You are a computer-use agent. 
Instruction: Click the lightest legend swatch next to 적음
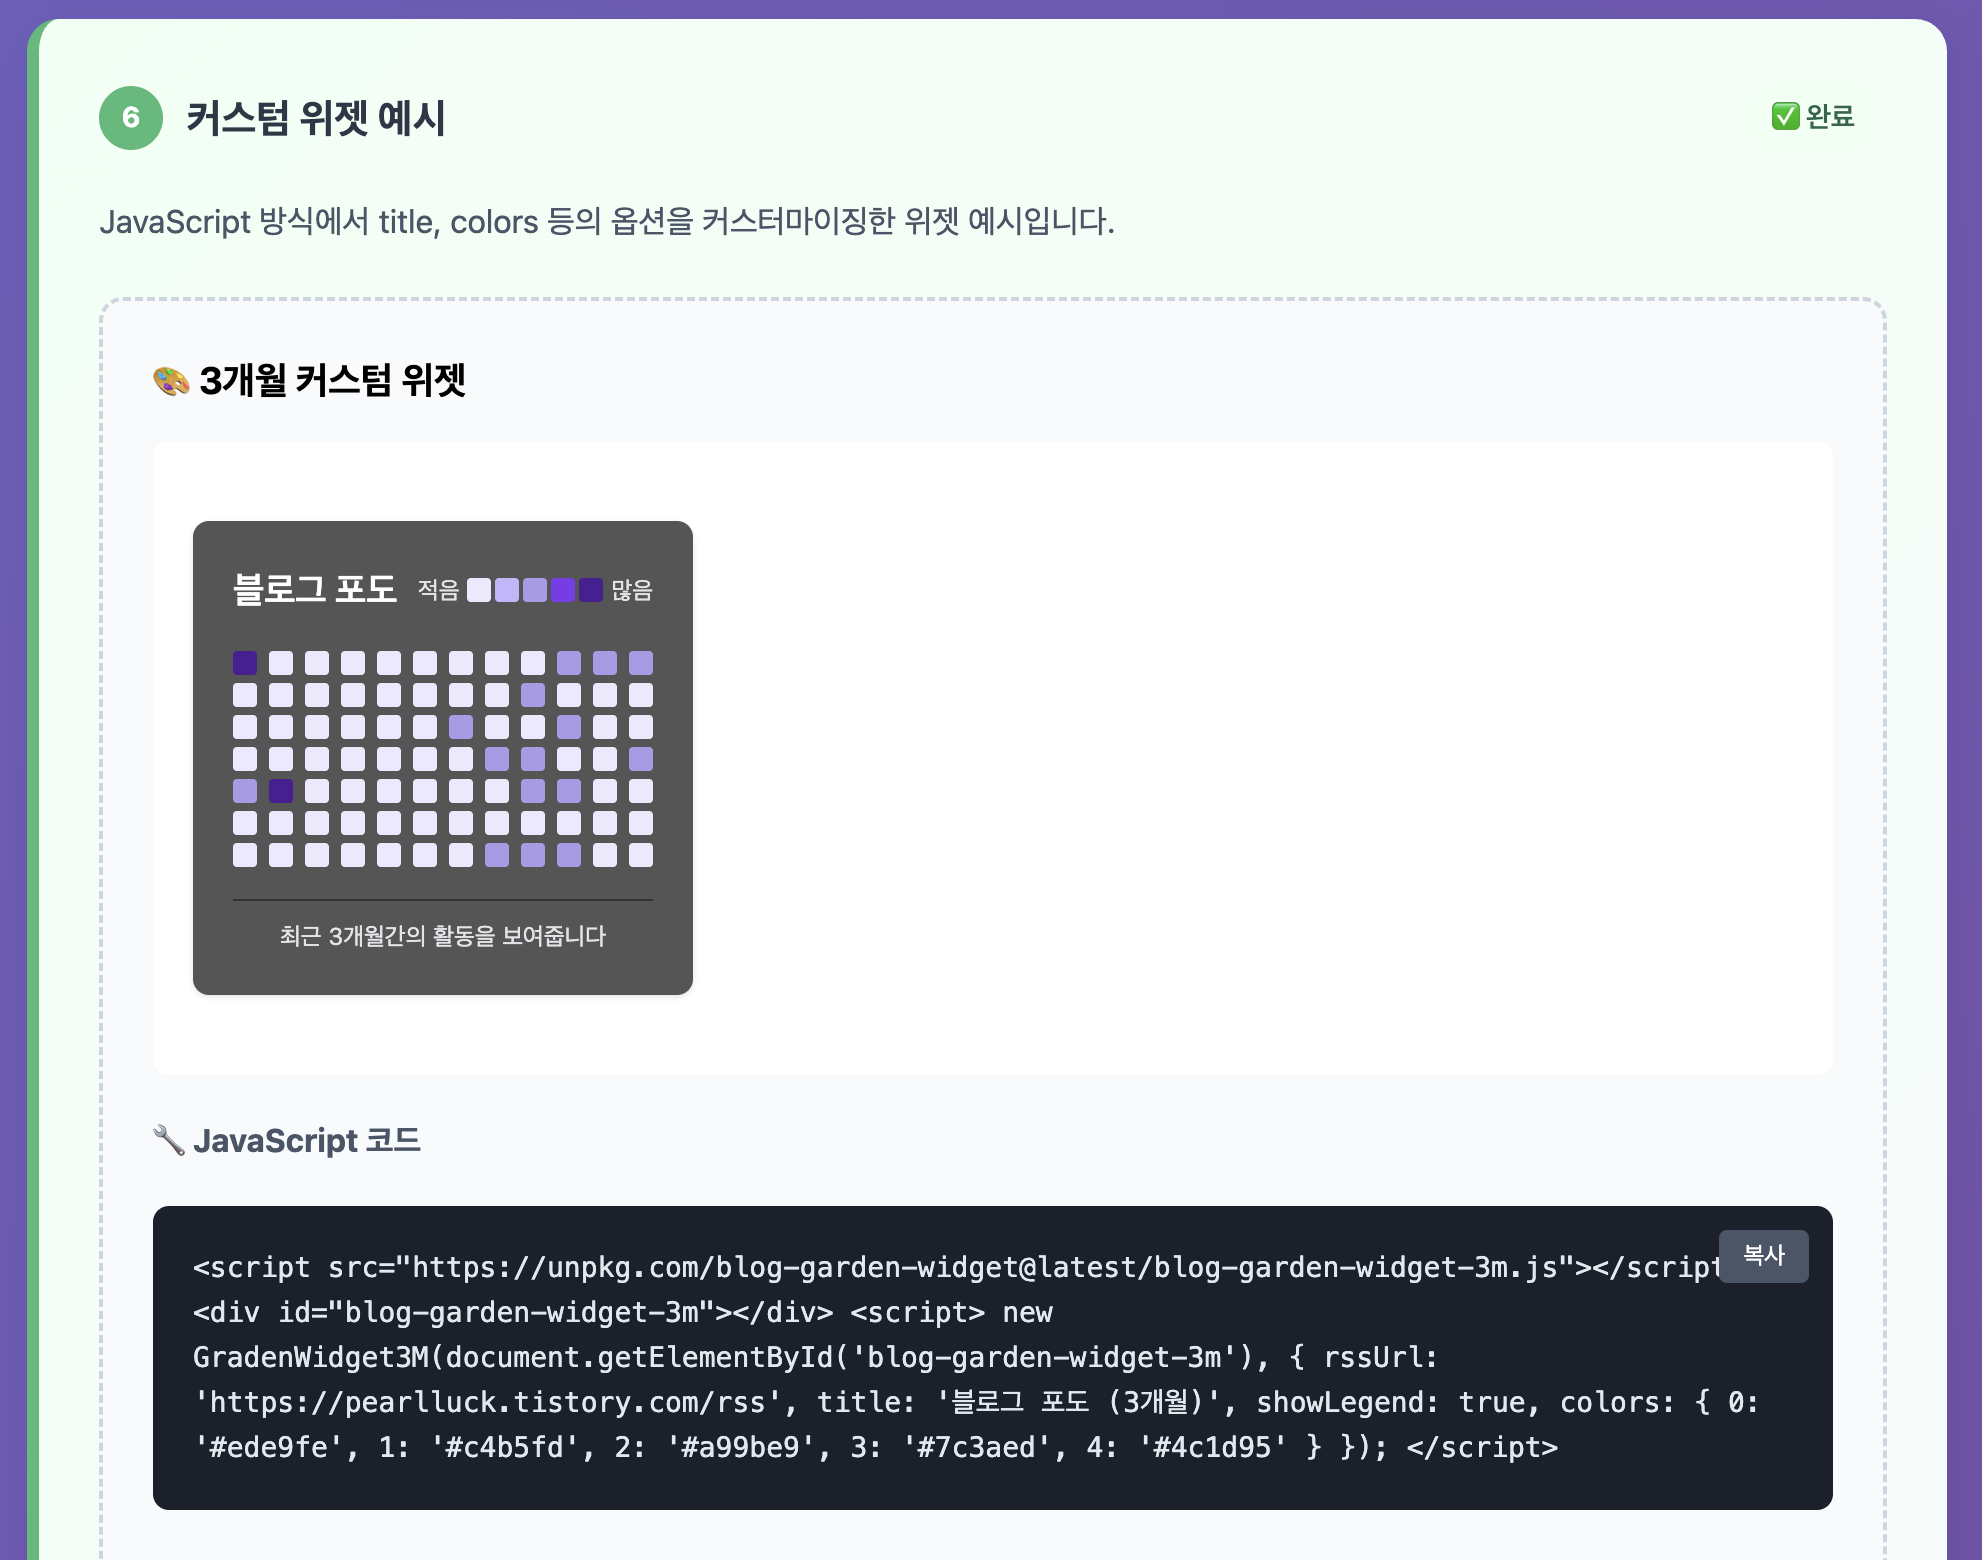tap(479, 590)
